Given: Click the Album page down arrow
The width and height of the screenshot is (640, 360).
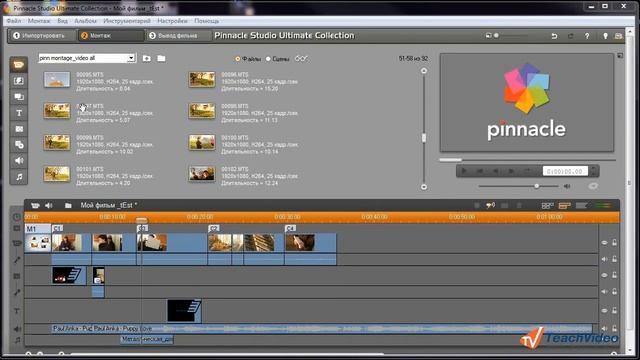Looking at the screenshot, I should click(424, 187).
